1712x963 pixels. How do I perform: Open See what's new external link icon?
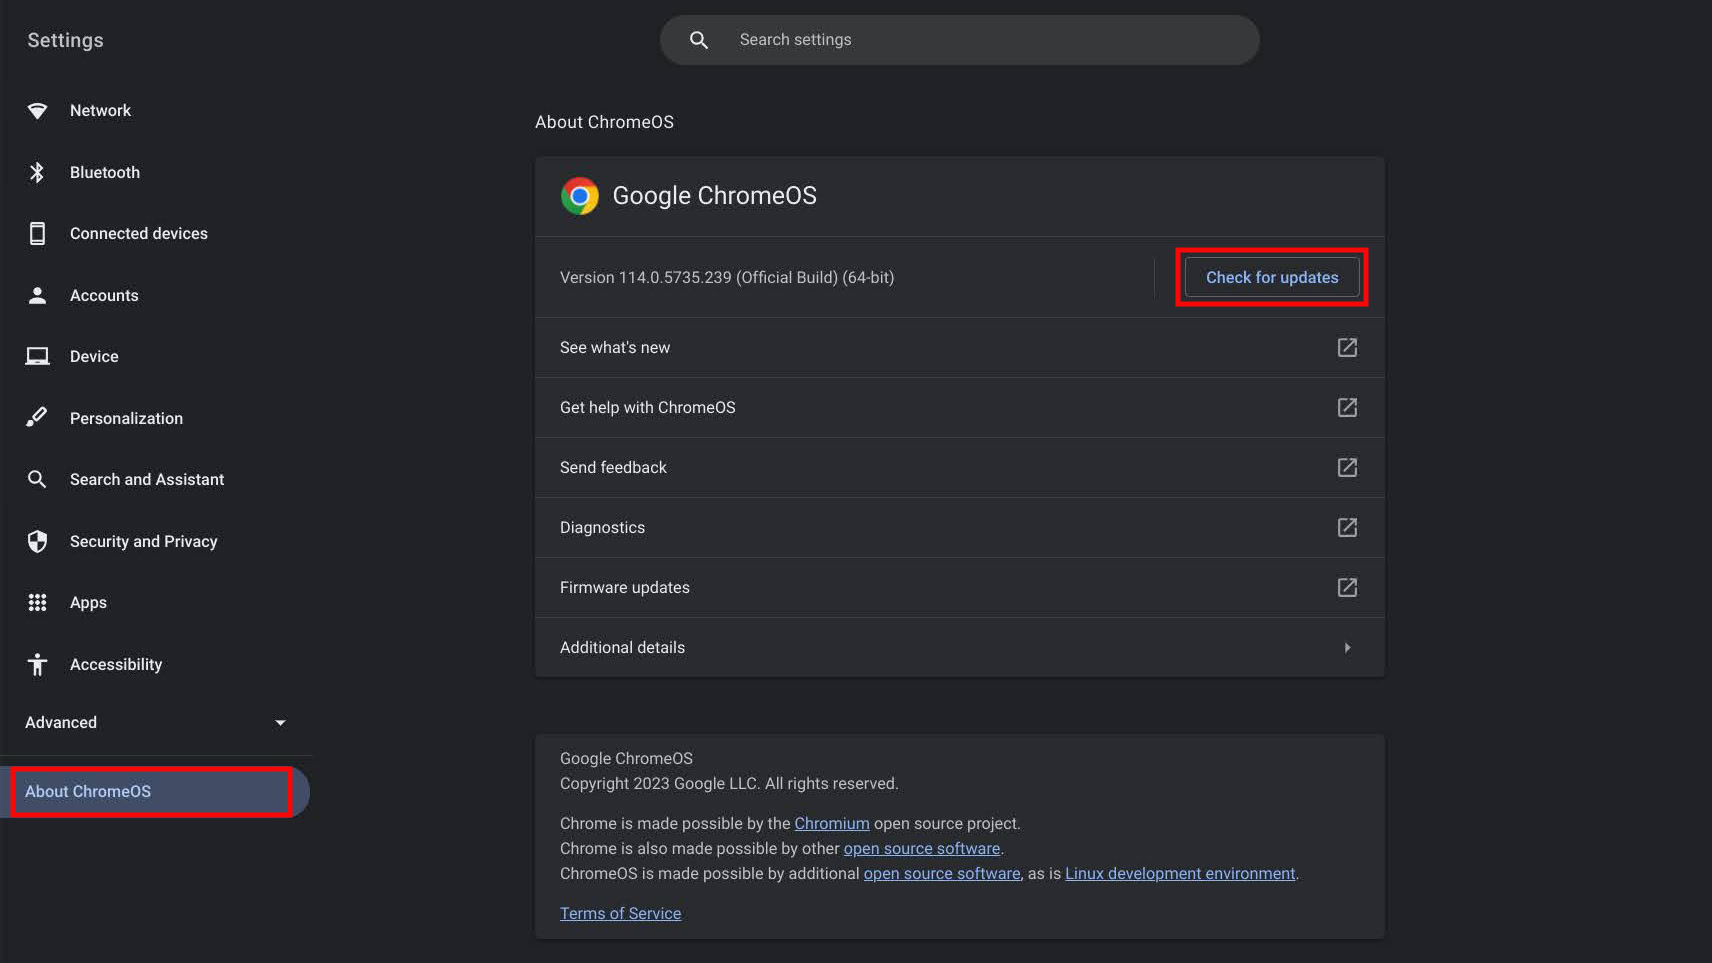click(1347, 347)
